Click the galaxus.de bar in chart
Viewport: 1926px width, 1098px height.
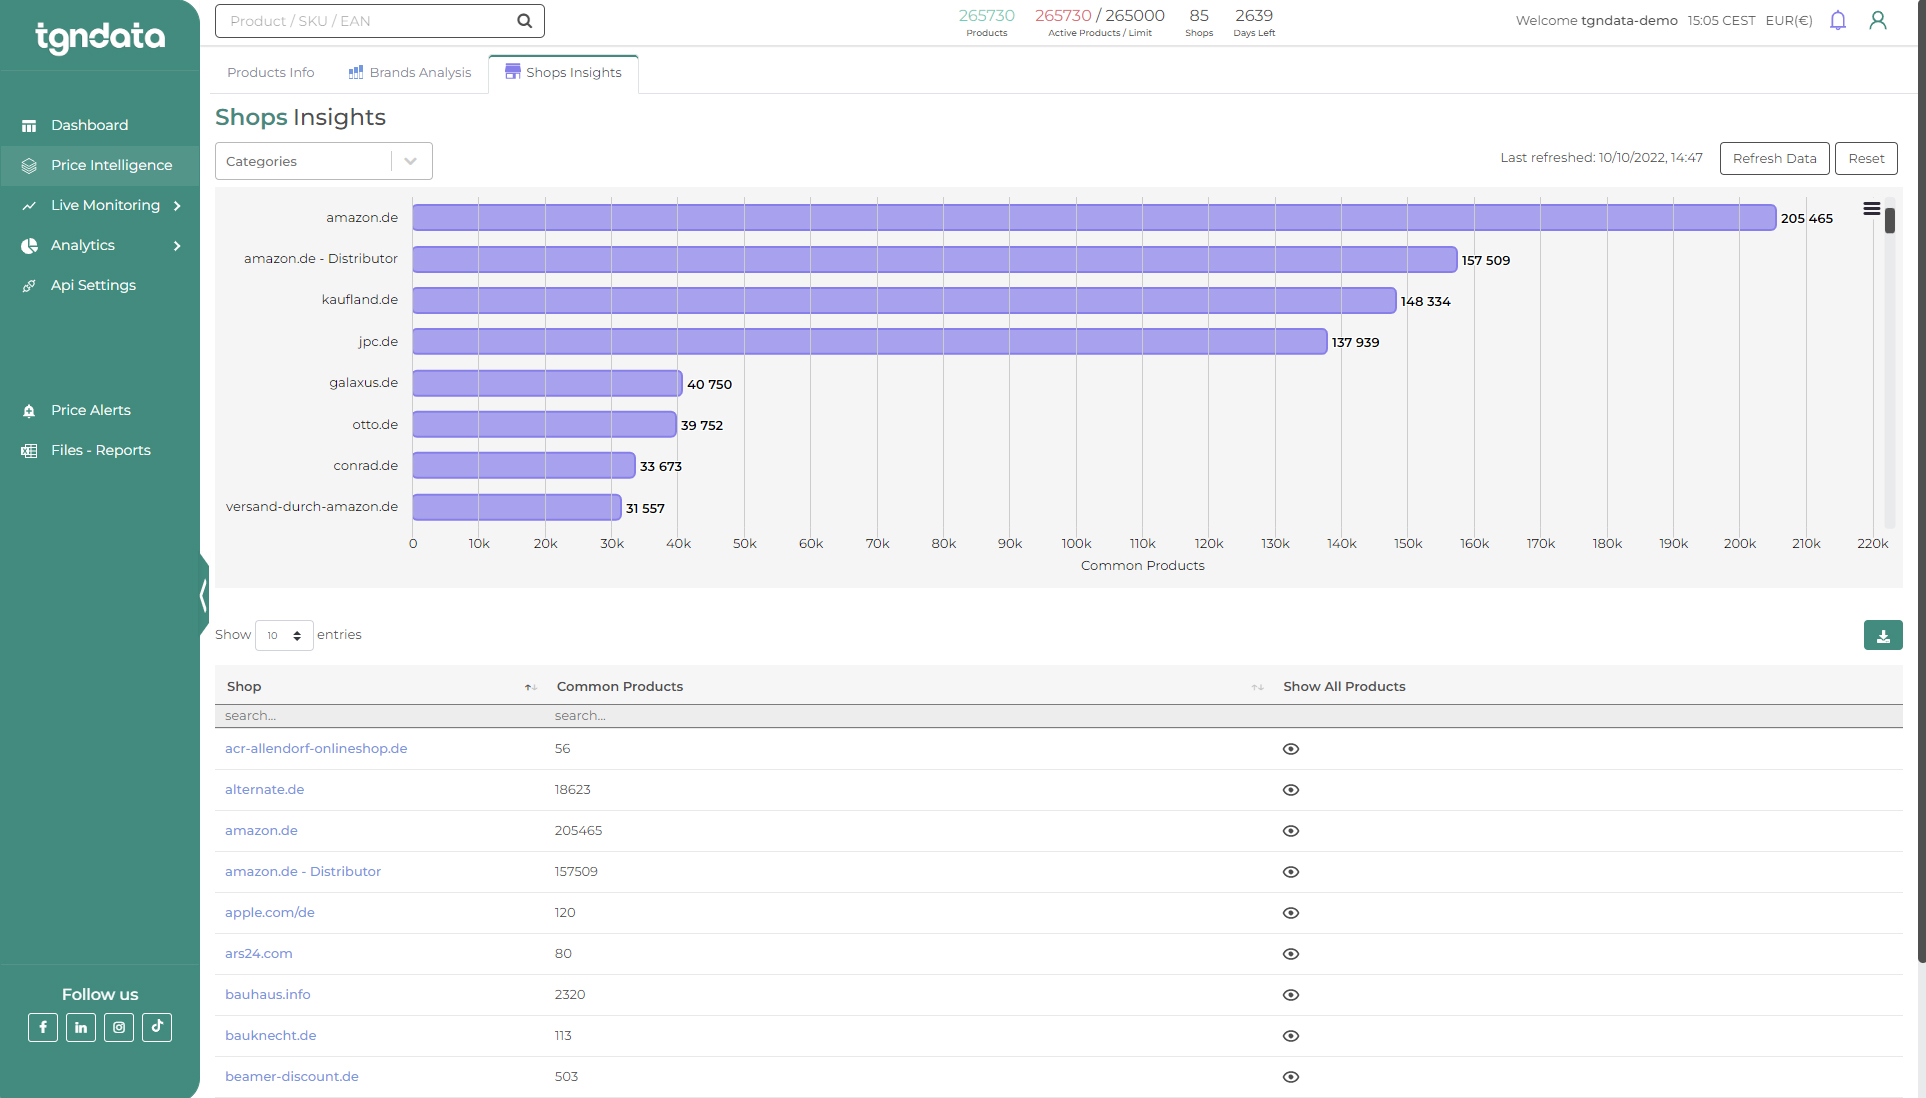click(x=548, y=384)
